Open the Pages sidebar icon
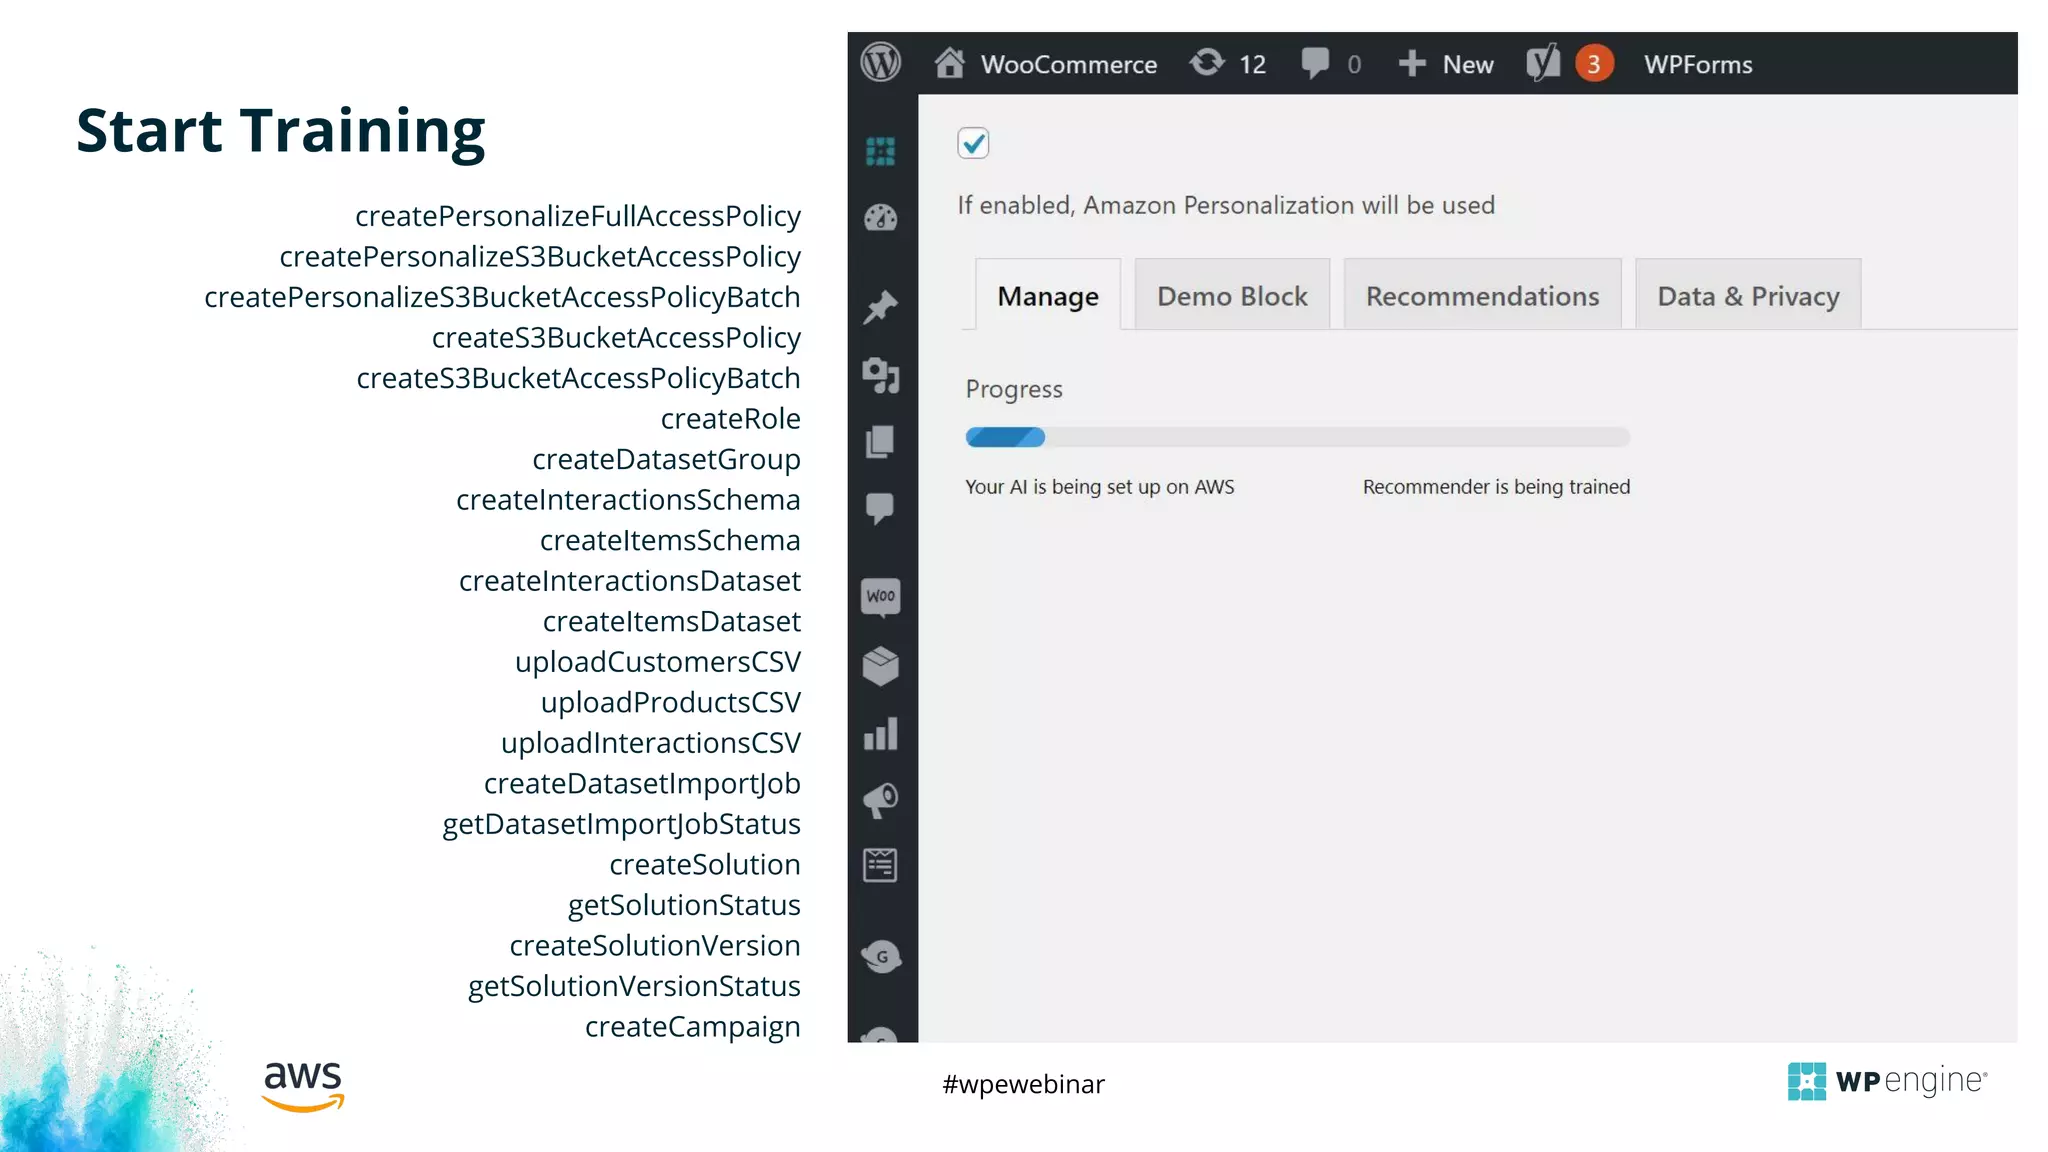 [x=880, y=442]
